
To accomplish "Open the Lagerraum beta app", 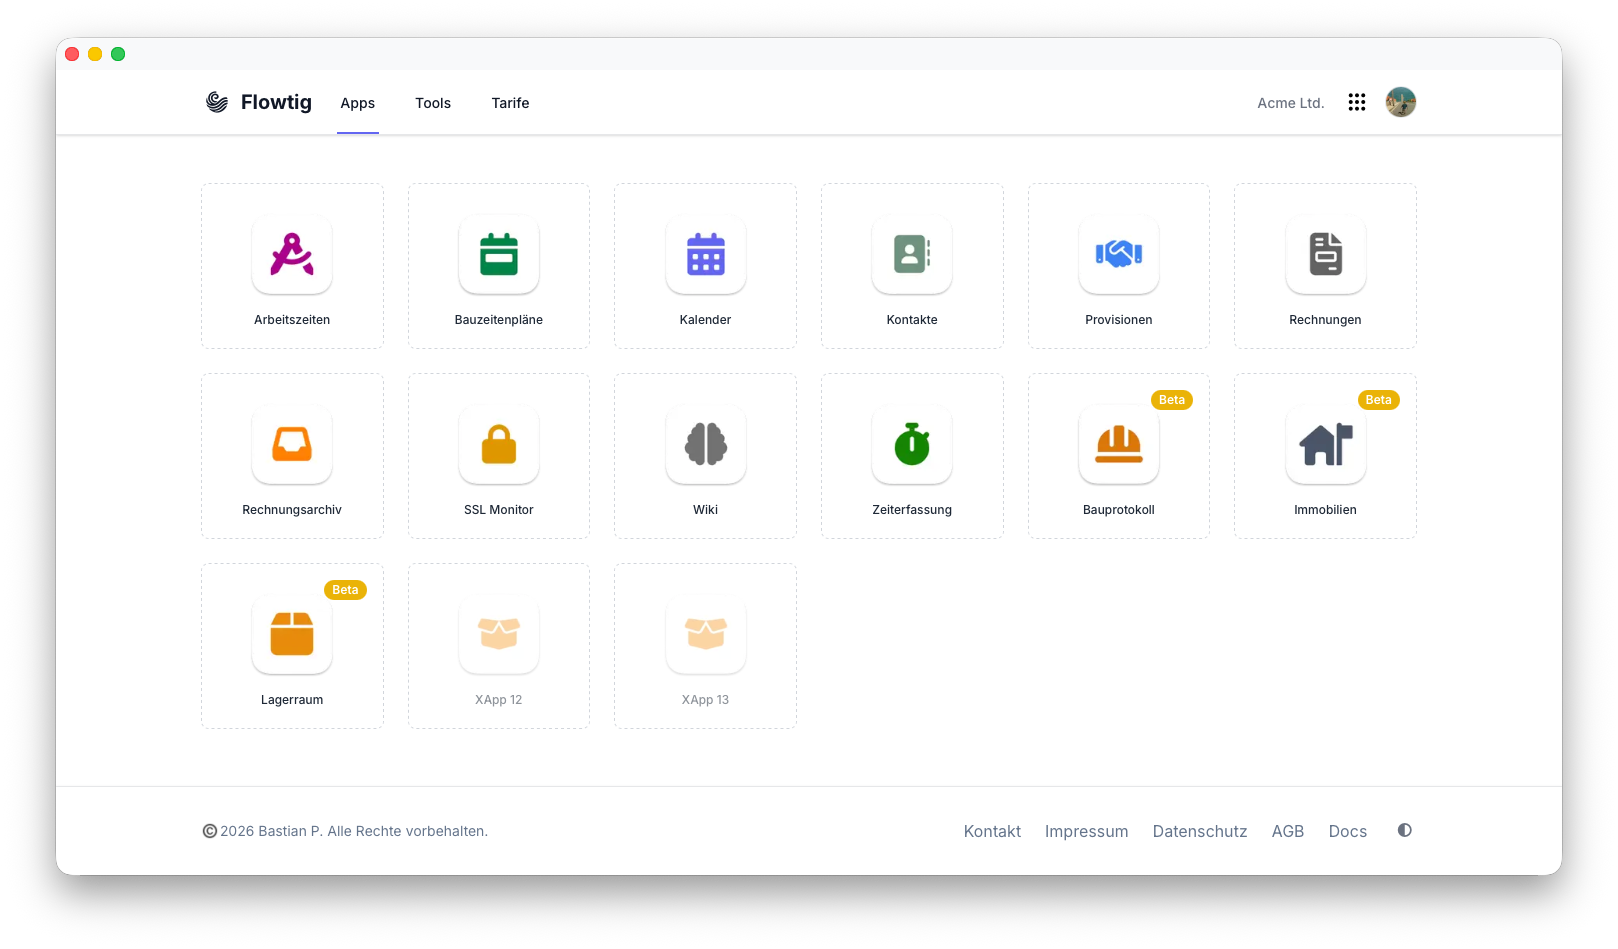I will click(x=291, y=645).
